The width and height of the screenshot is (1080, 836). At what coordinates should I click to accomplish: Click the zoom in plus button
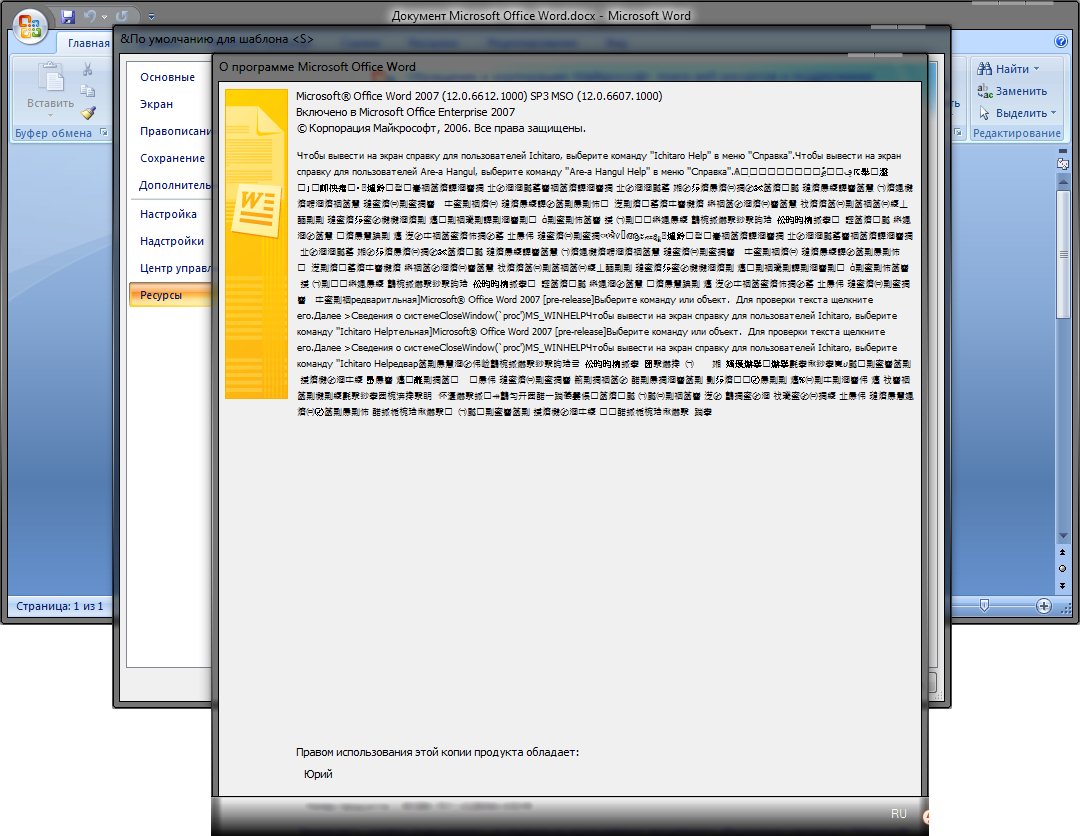click(1043, 606)
